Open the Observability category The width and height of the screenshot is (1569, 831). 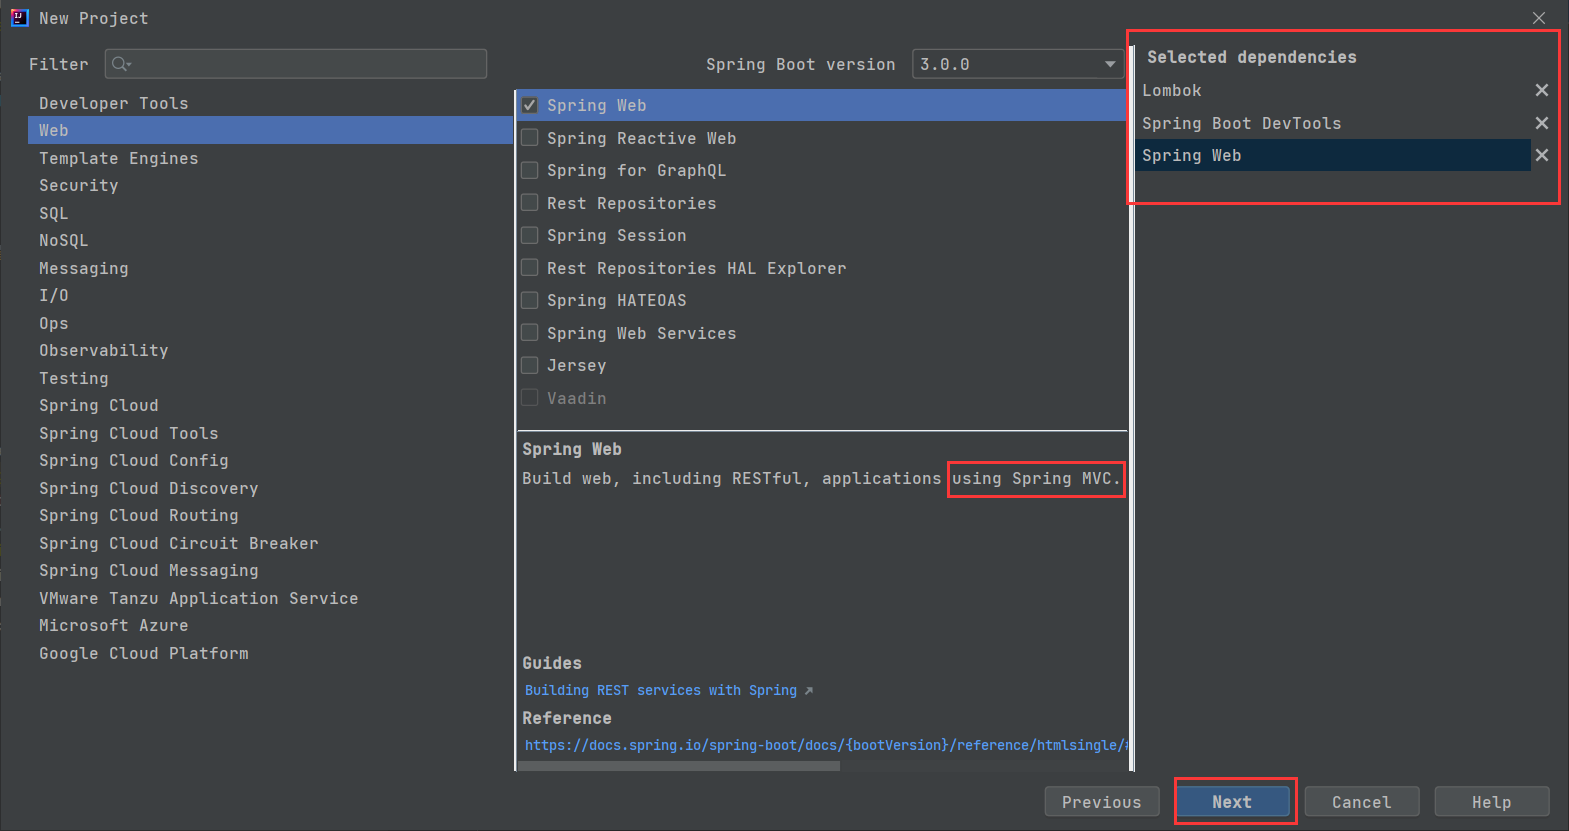270,350
